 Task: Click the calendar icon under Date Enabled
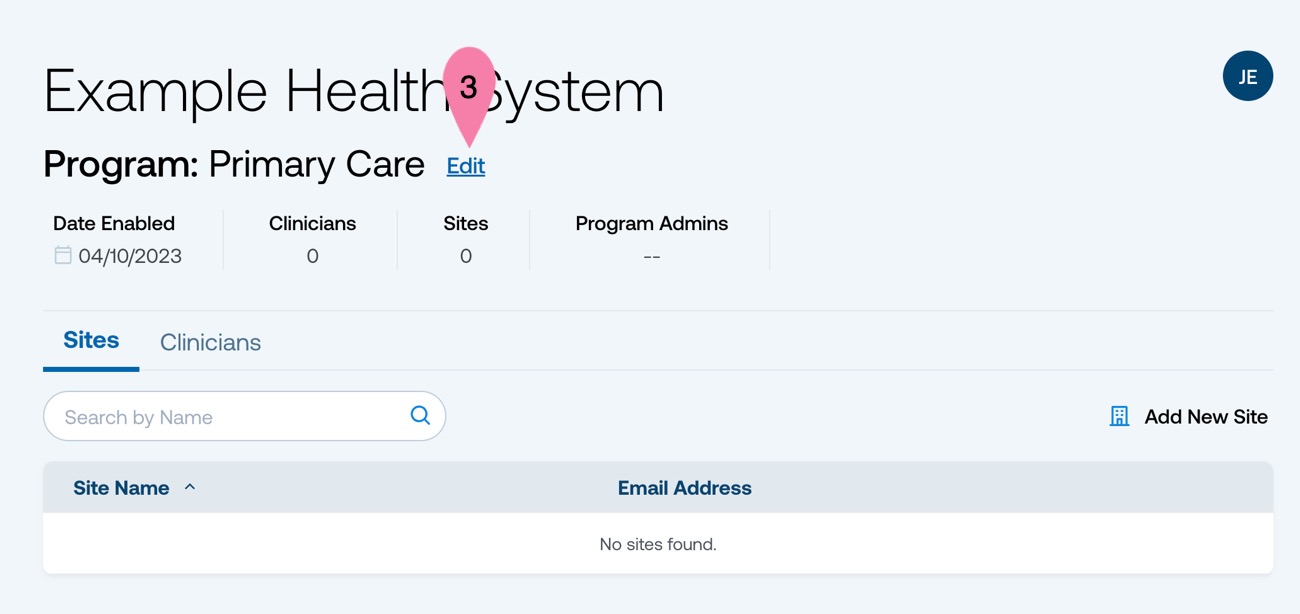62,255
